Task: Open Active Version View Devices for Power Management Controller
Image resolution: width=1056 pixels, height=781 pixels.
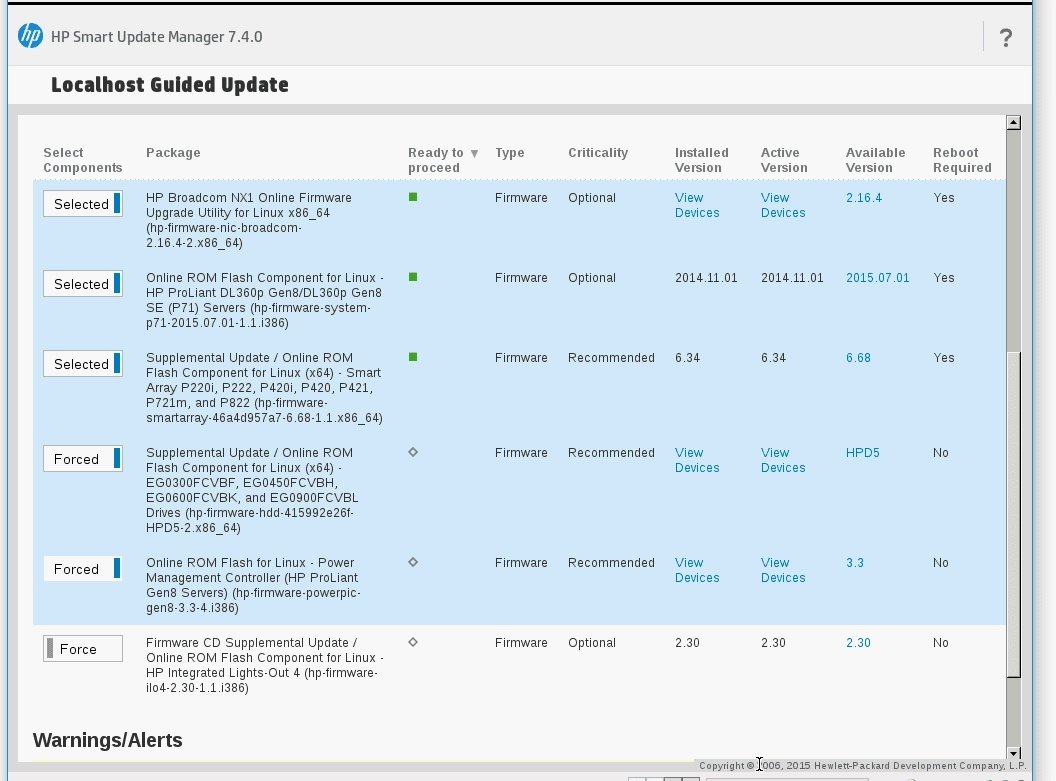Action: point(783,570)
